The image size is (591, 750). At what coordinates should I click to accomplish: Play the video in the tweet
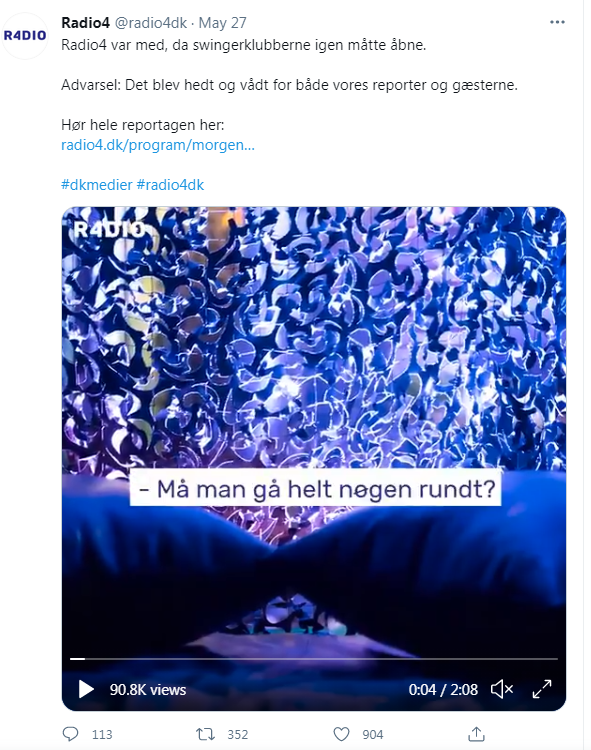(x=86, y=689)
